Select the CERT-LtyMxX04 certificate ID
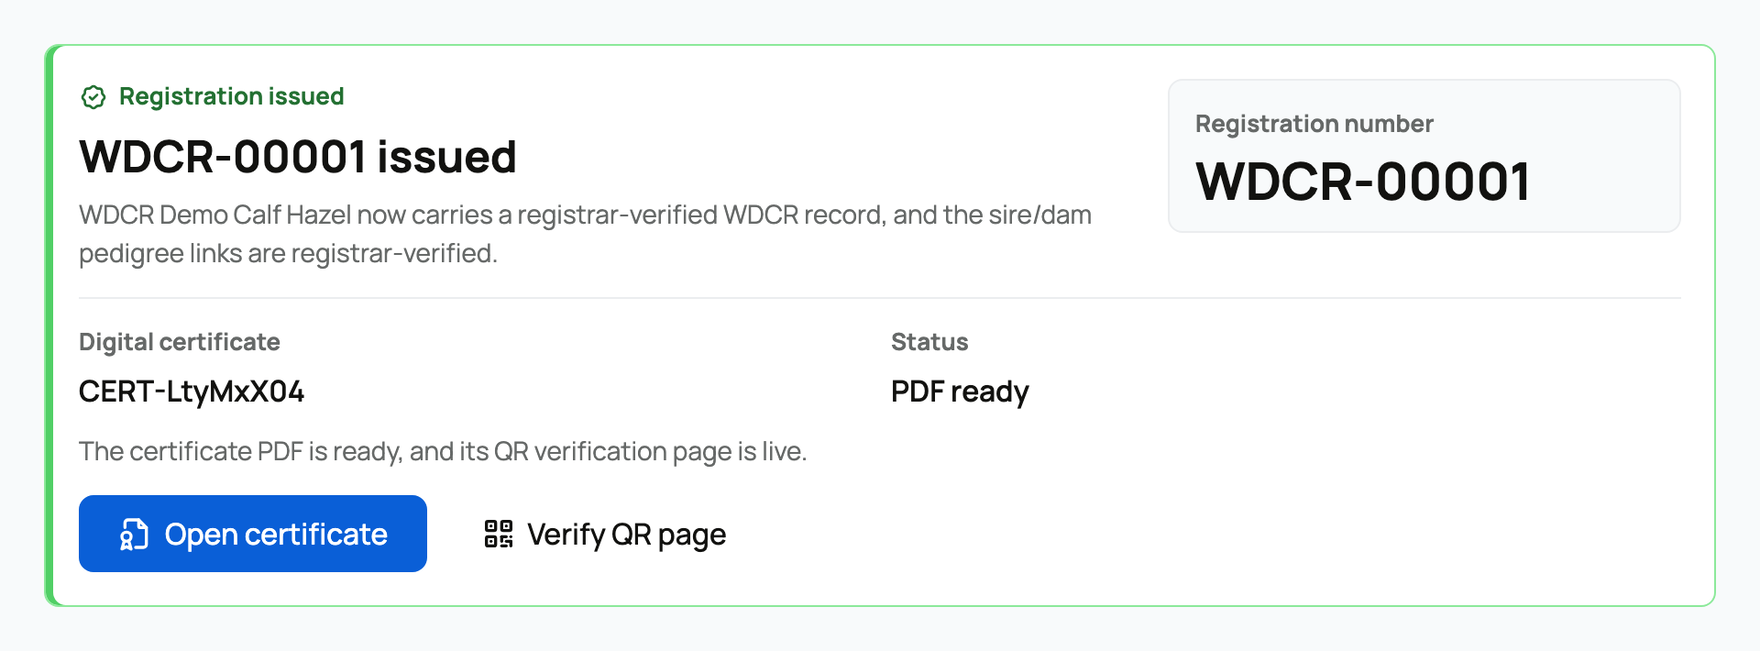 tap(191, 391)
